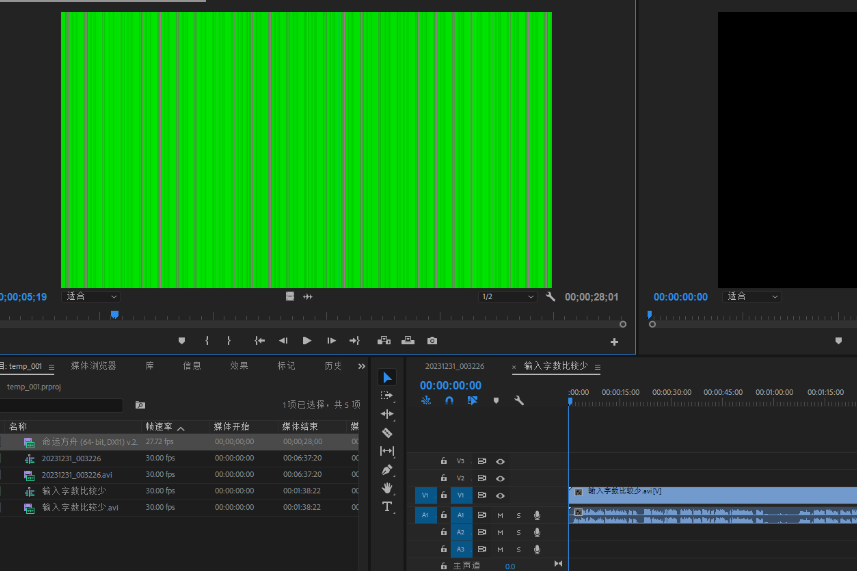The image size is (857, 571).
Task: Click the source monitor zoom scroll handle
Action: click(x=623, y=325)
